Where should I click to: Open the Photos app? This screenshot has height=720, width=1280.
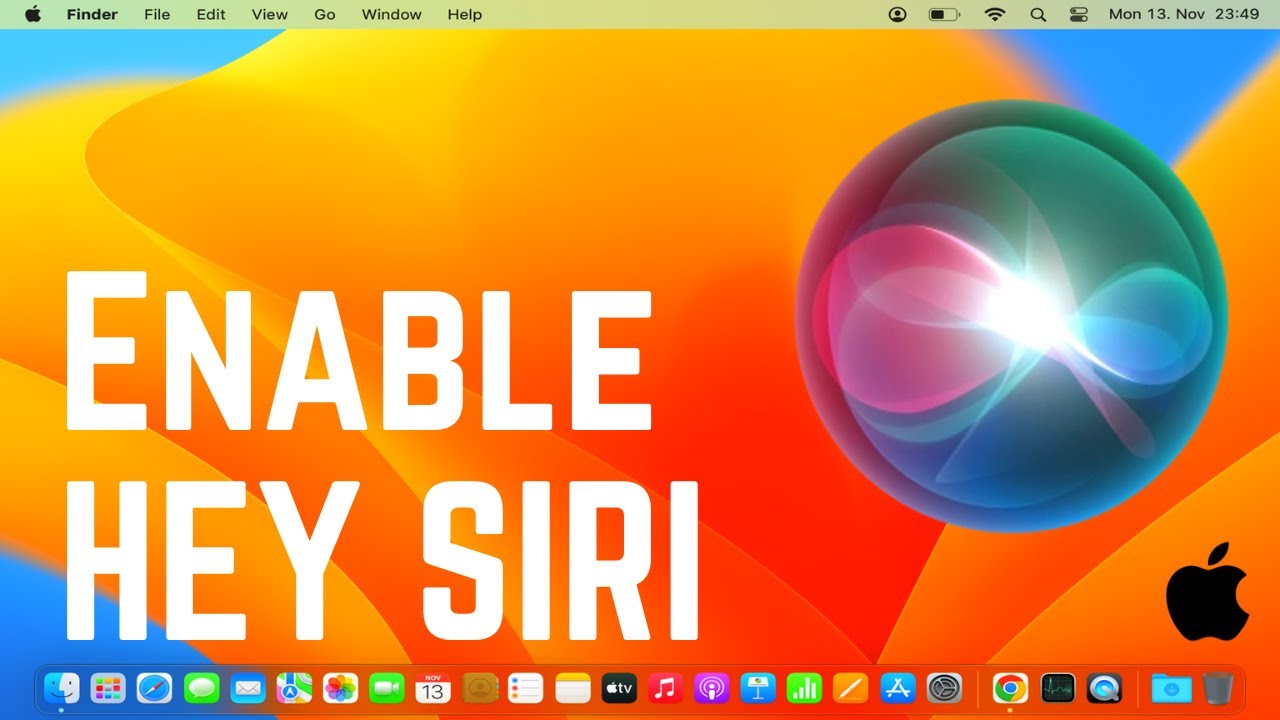[x=341, y=688]
